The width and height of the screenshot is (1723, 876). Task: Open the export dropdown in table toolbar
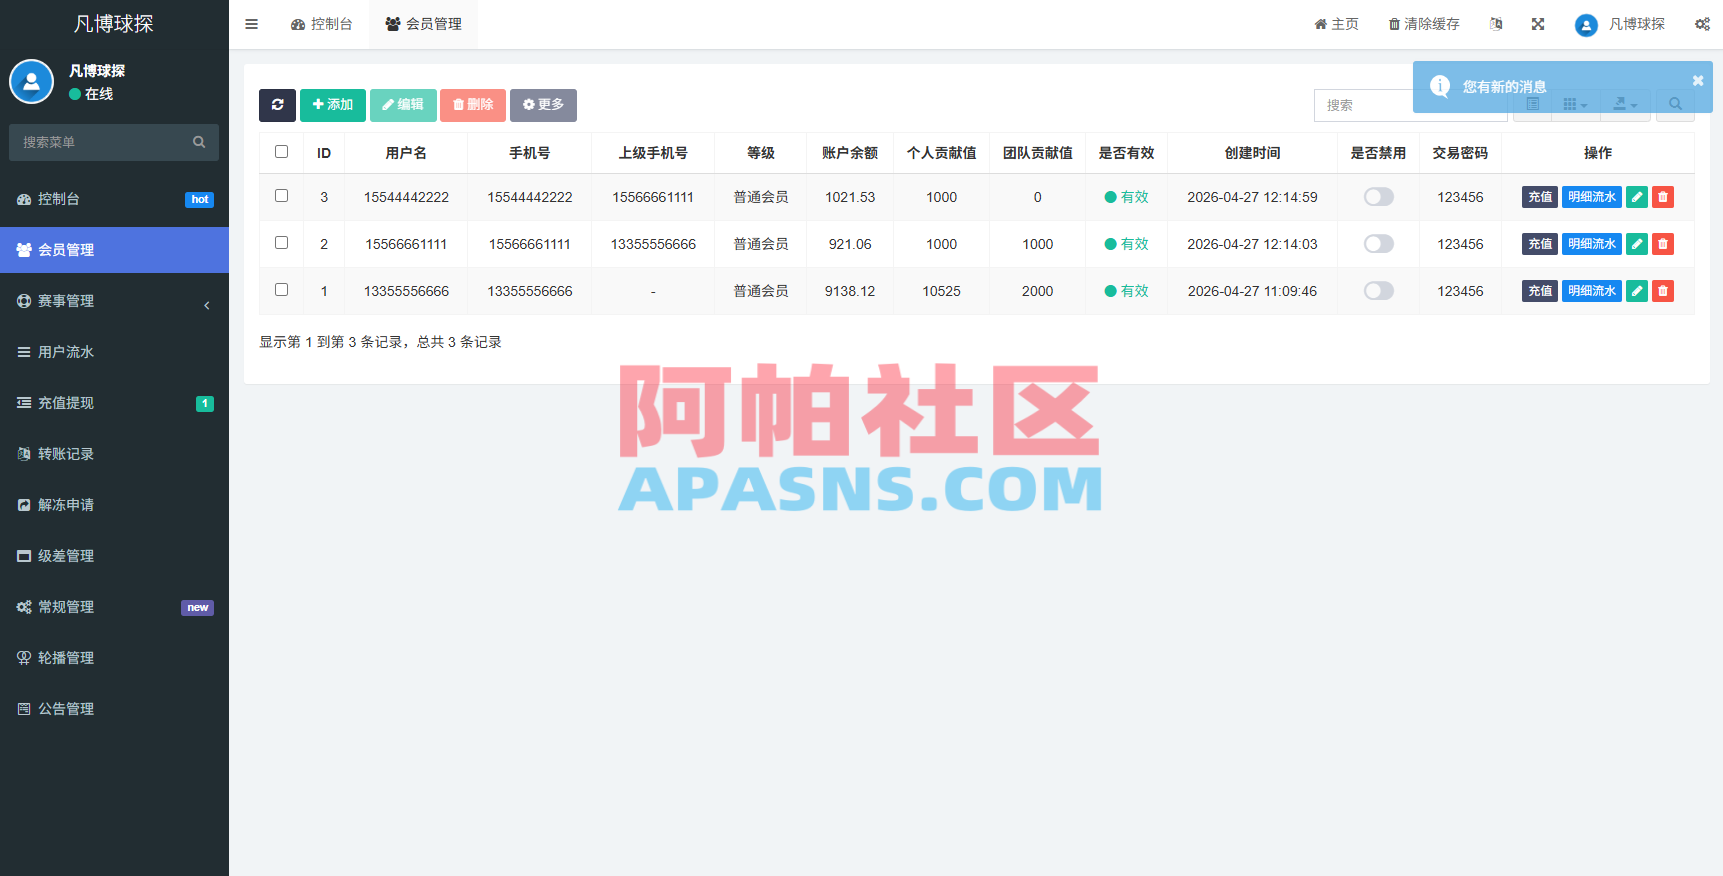coord(1625,105)
